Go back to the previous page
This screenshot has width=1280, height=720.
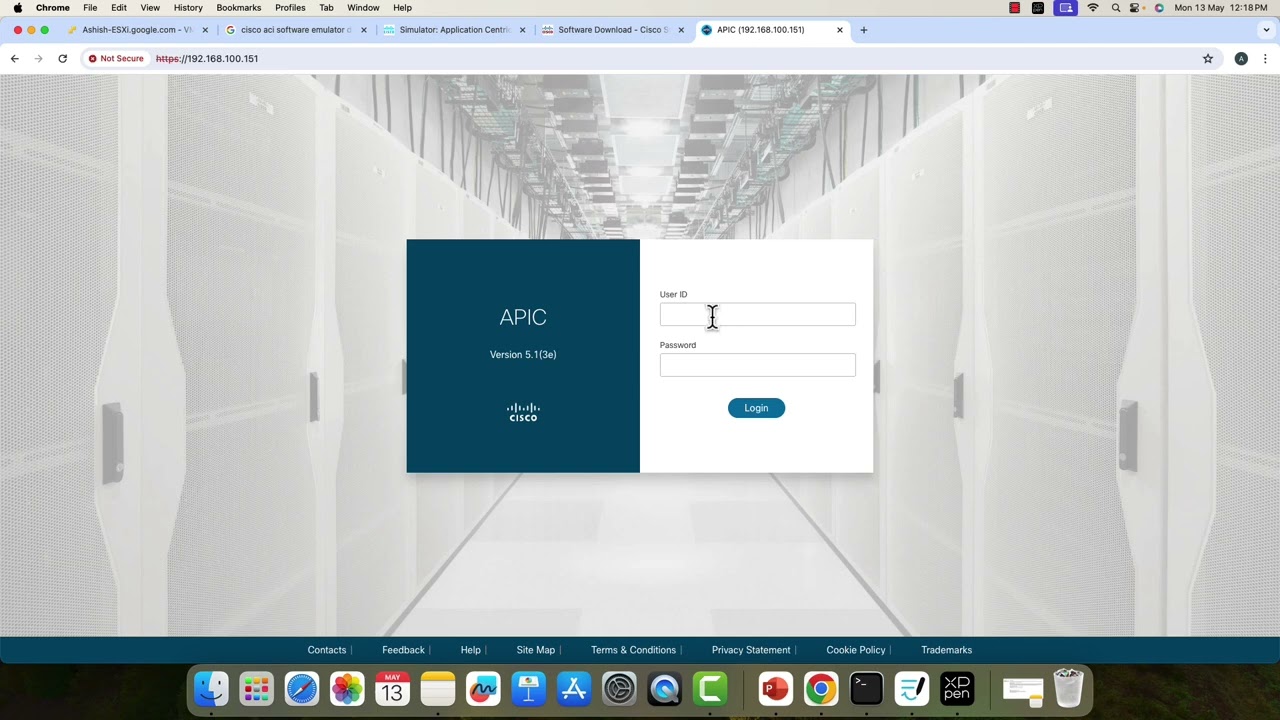[x=14, y=59]
